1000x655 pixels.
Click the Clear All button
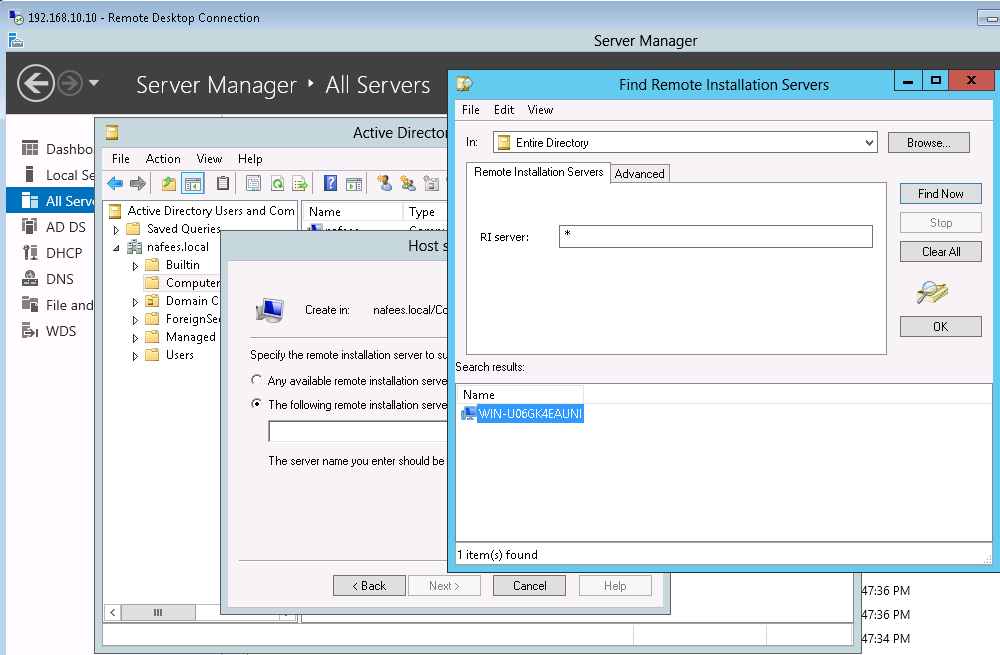tap(940, 251)
